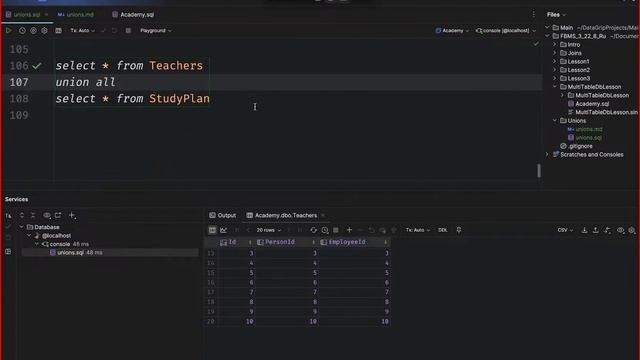Open the query history clock icon in editor toolbar
The height and width of the screenshot is (360, 640).
tap(22, 31)
